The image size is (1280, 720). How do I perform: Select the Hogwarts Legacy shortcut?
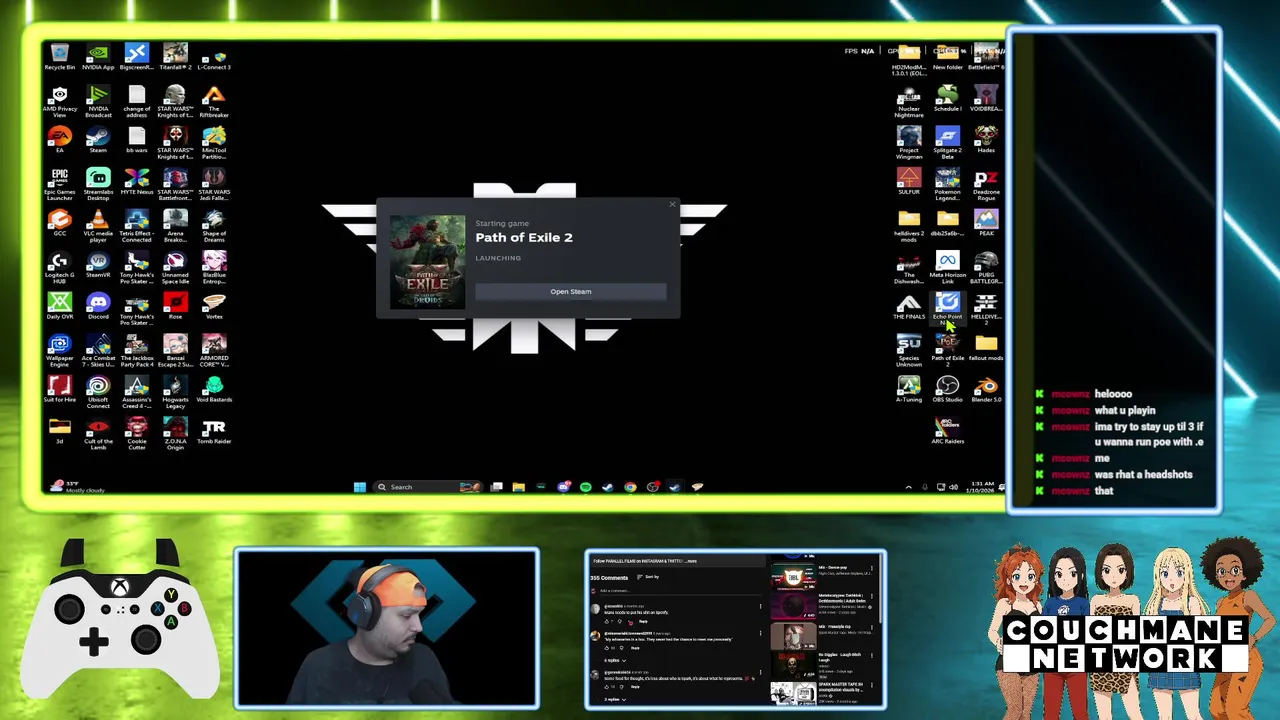coord(175,392)
